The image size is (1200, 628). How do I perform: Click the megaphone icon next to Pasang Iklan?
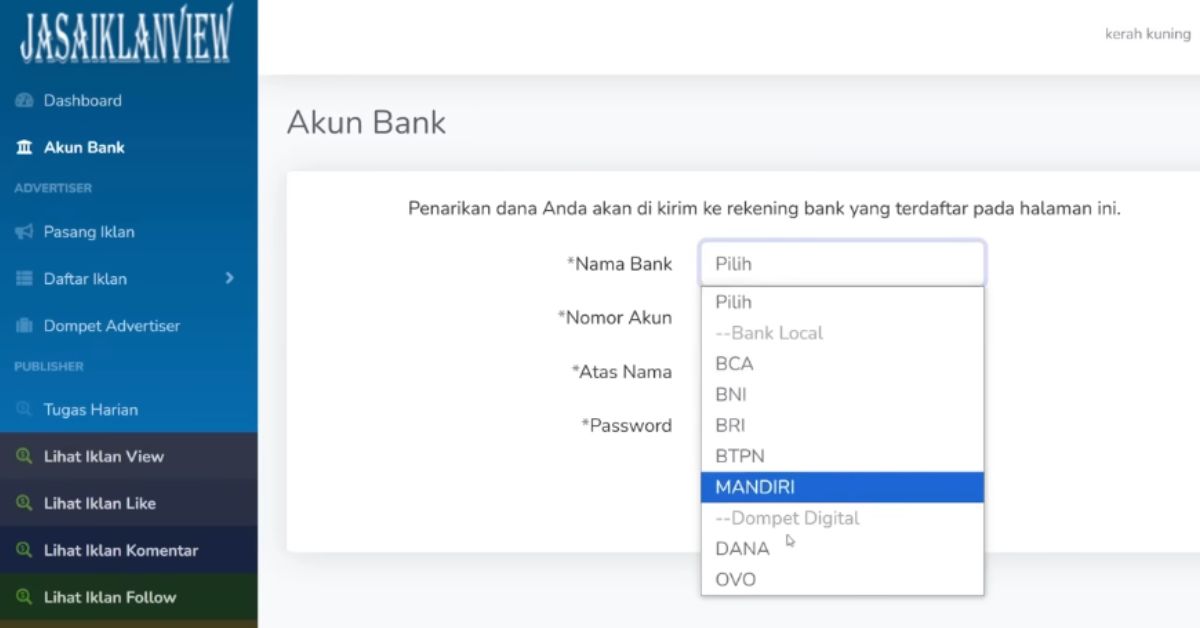click(24, 232)
